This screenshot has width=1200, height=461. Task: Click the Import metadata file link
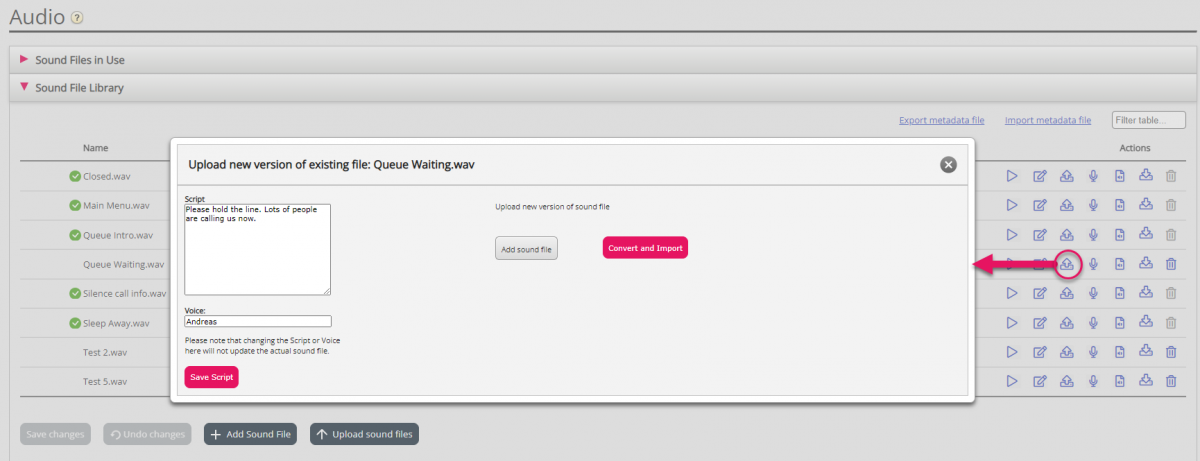pos(1047,120)
